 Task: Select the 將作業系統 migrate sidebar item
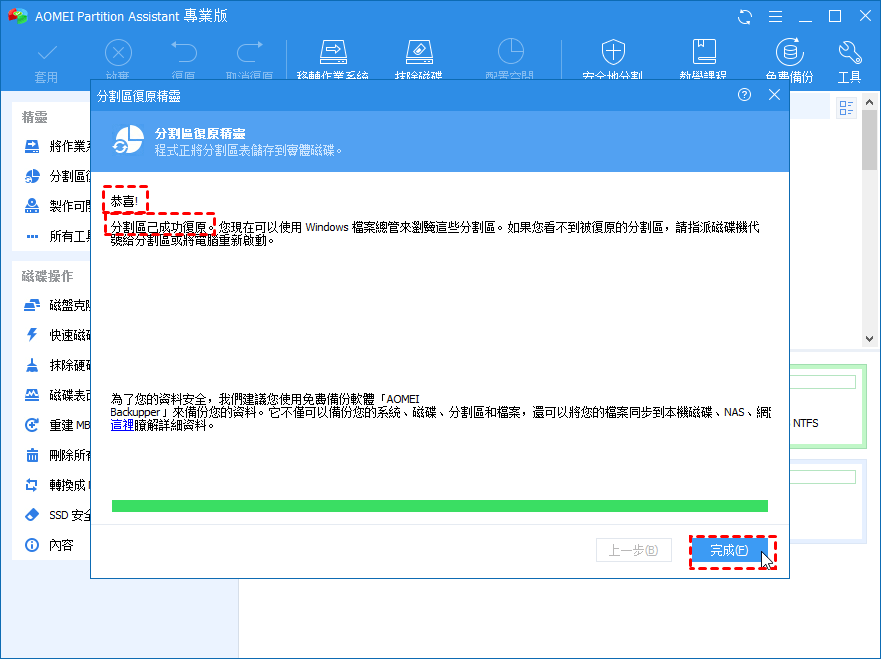(x=57, y=147)
